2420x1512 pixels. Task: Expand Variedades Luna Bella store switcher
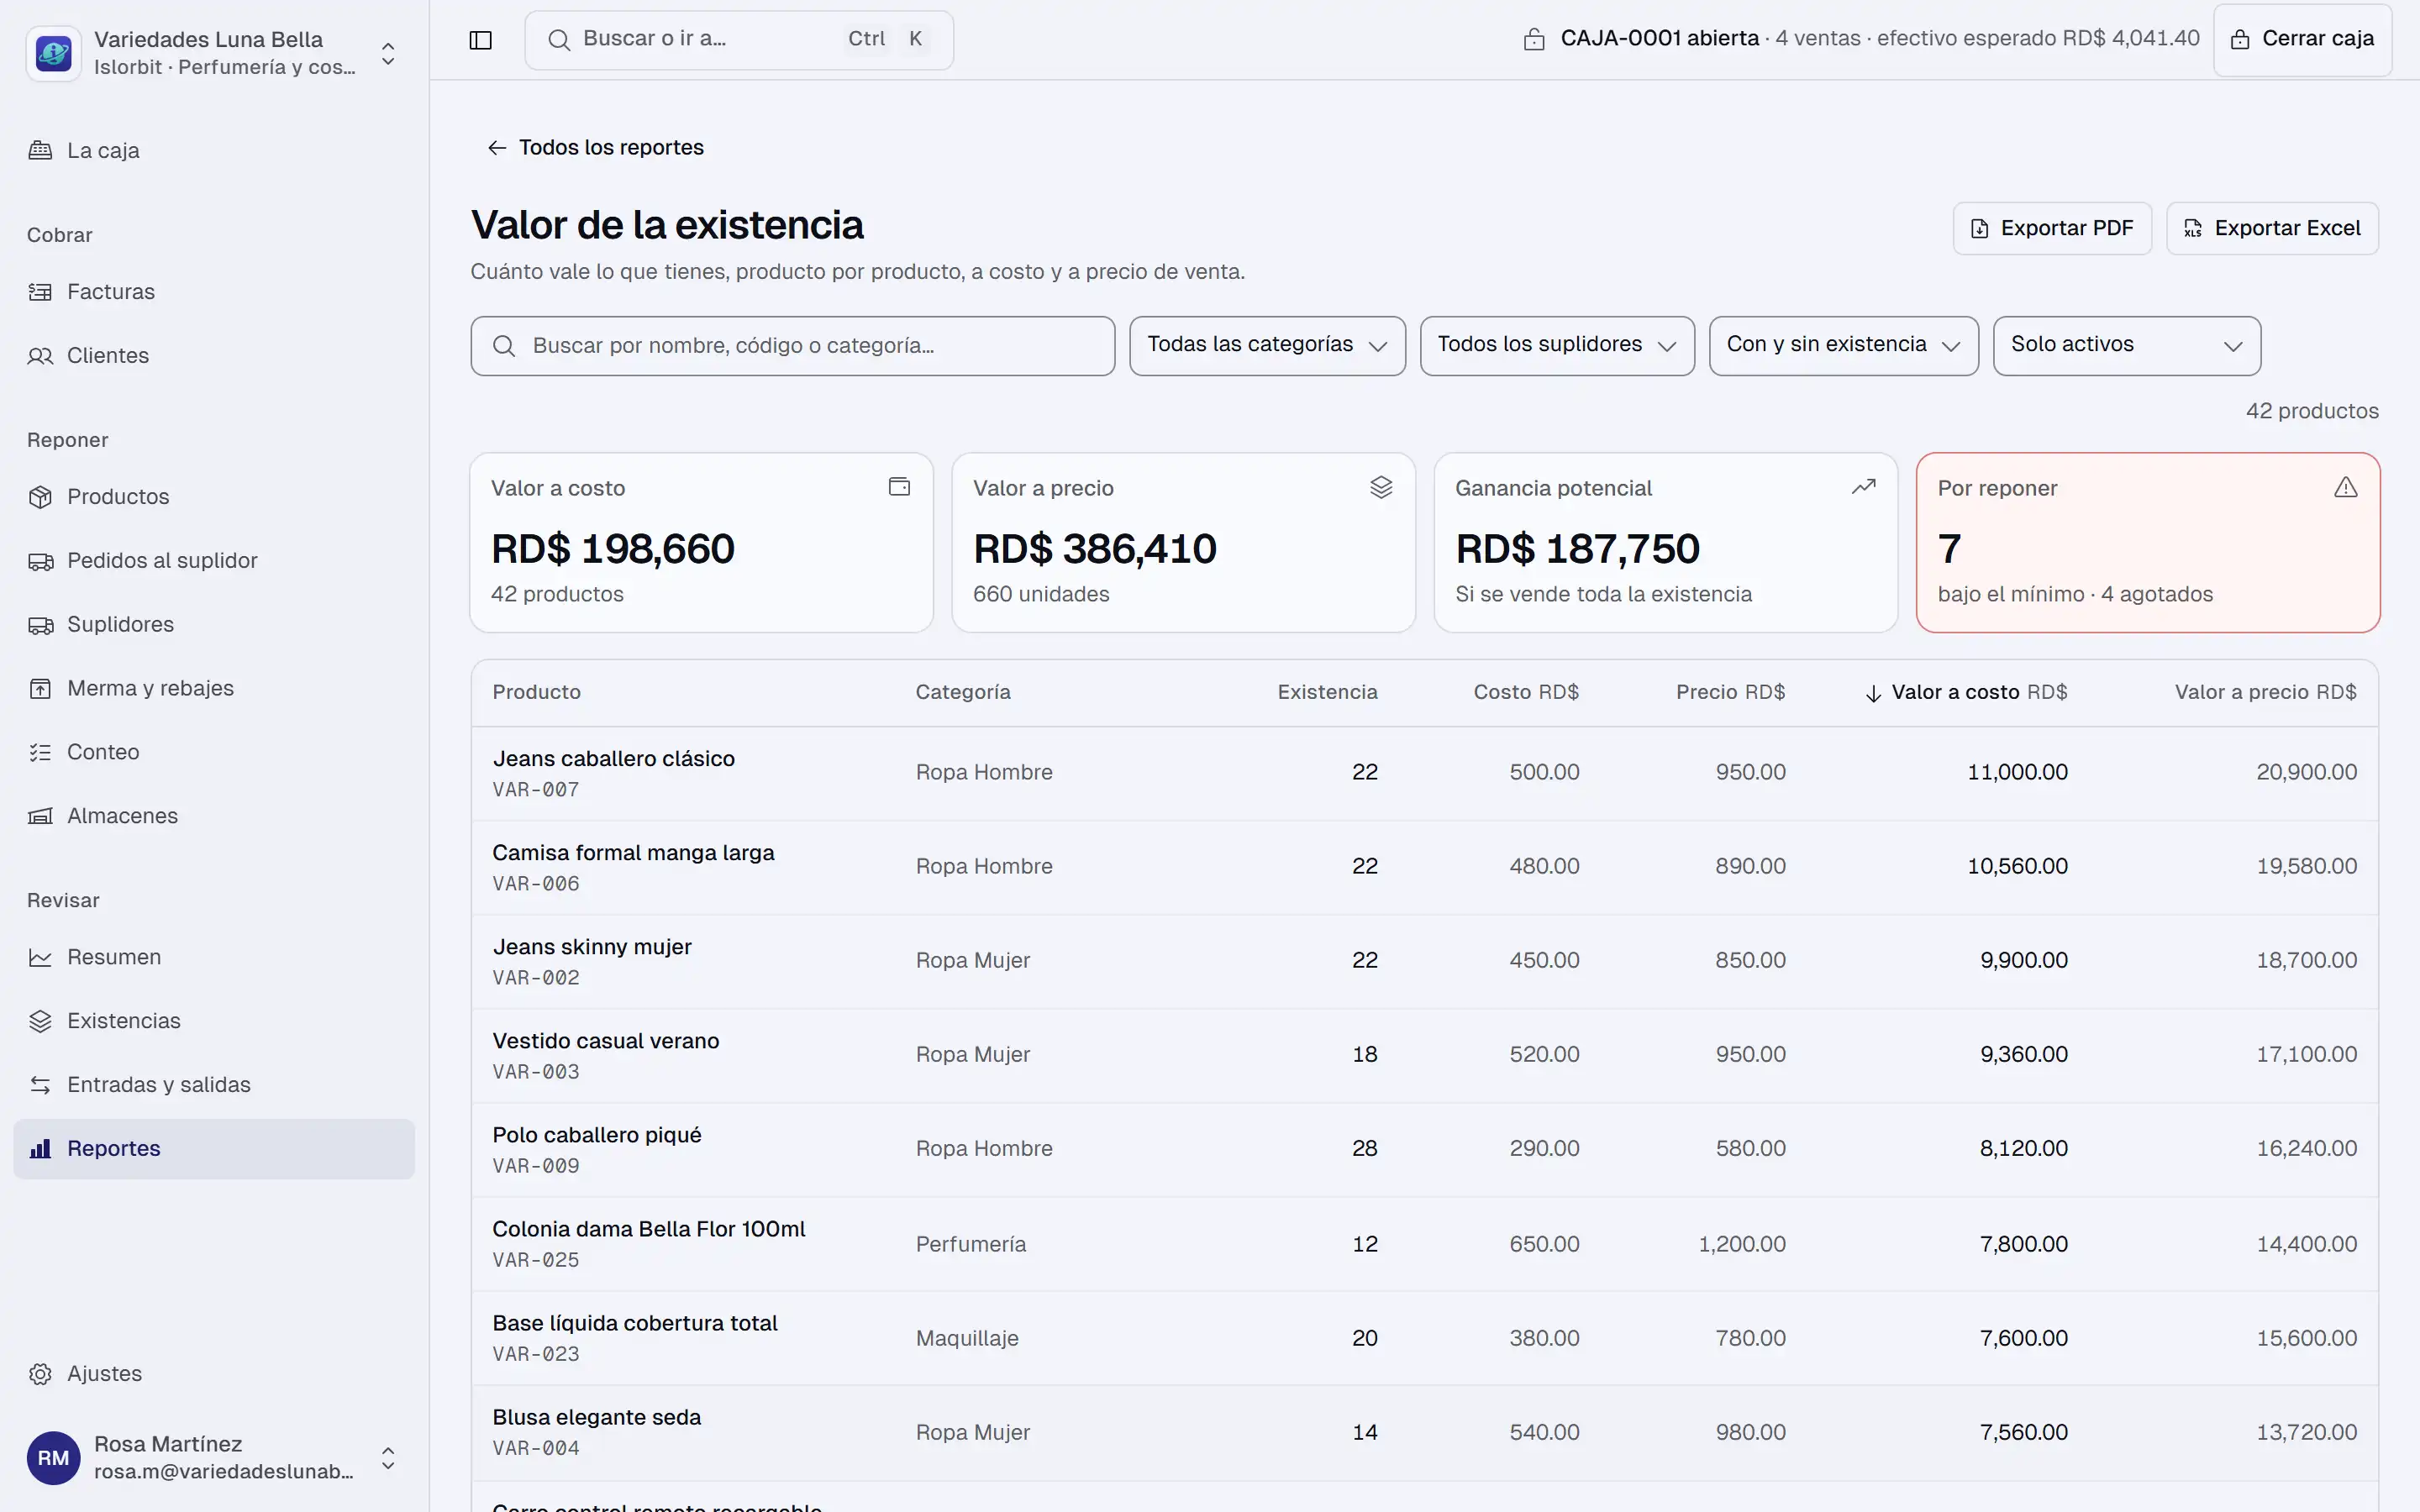pos(388,53)
